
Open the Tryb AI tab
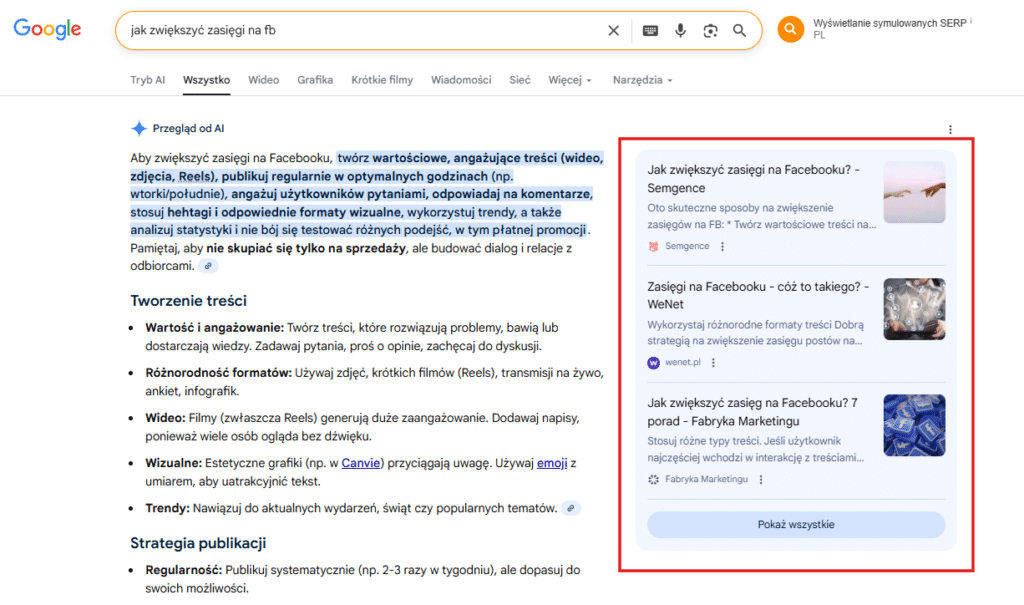point(147,79)
